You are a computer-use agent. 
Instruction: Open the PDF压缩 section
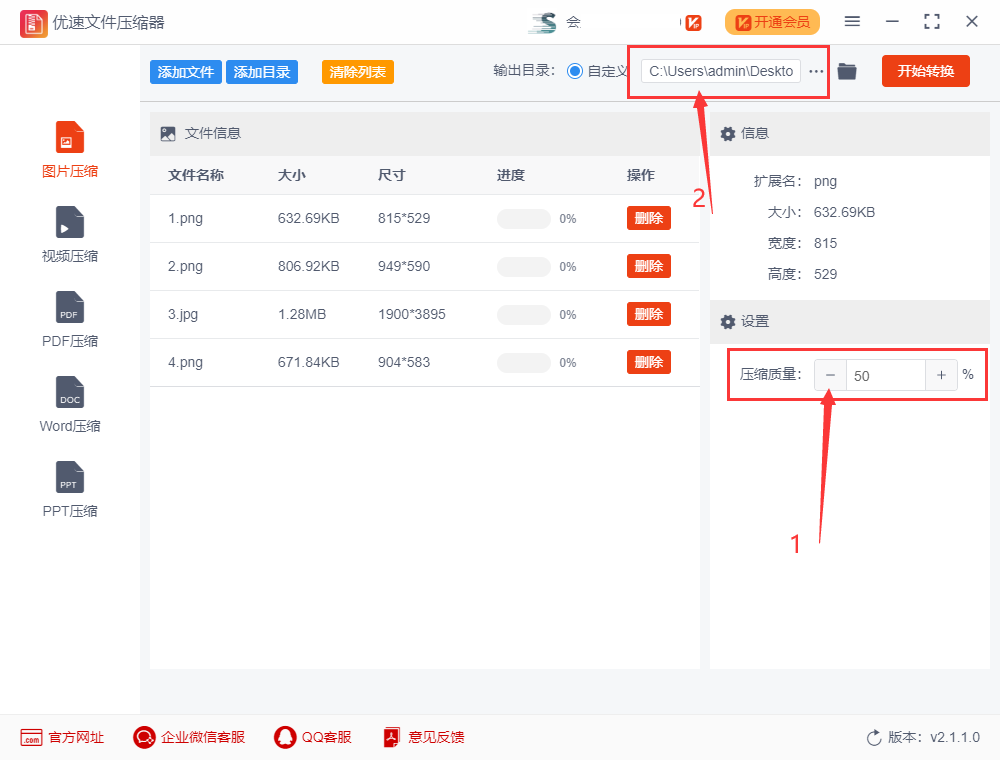coord(70,319)
